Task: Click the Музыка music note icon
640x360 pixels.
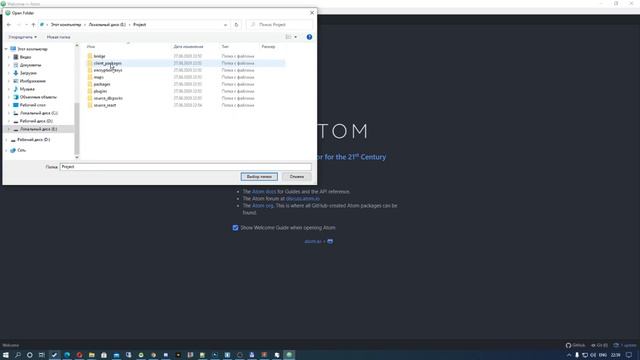Action: (x=16, y=89)
